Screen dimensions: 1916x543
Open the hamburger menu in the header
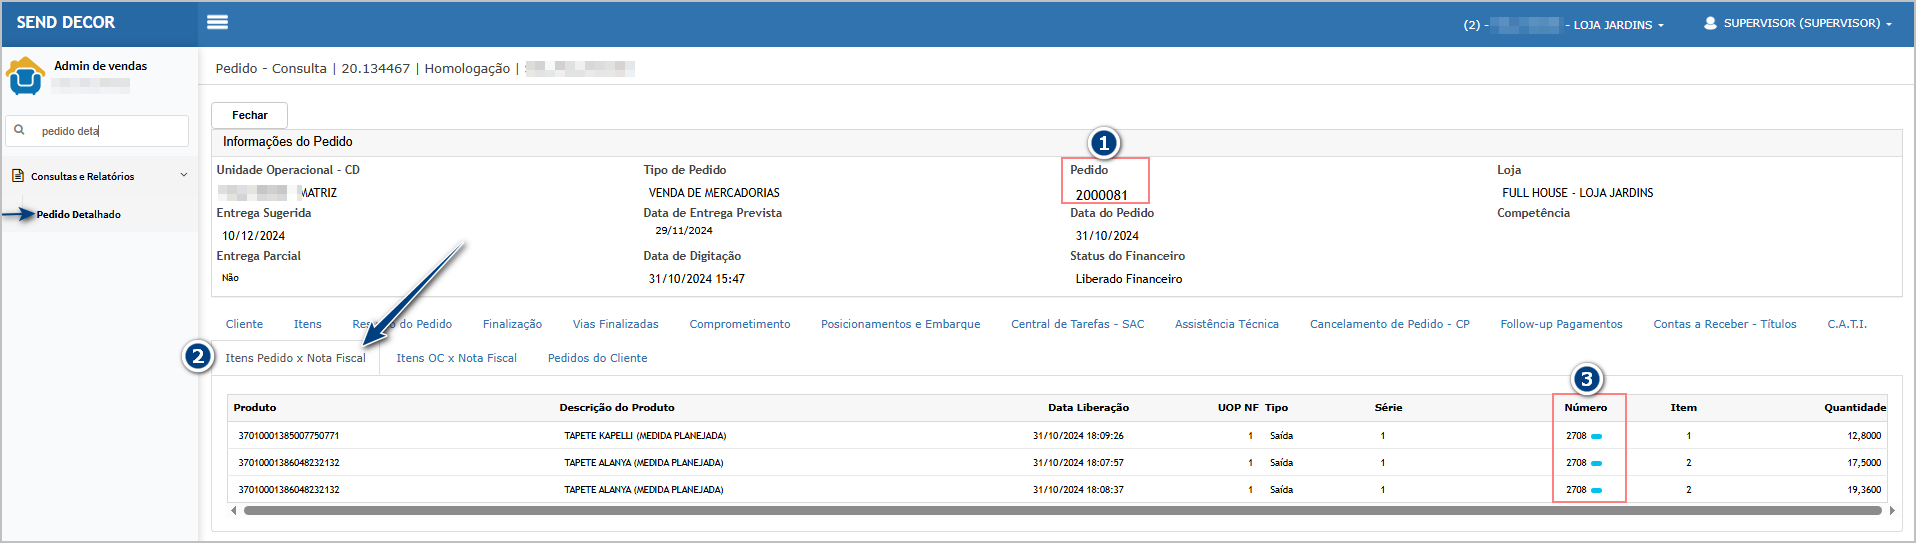[x=217, y=22]
